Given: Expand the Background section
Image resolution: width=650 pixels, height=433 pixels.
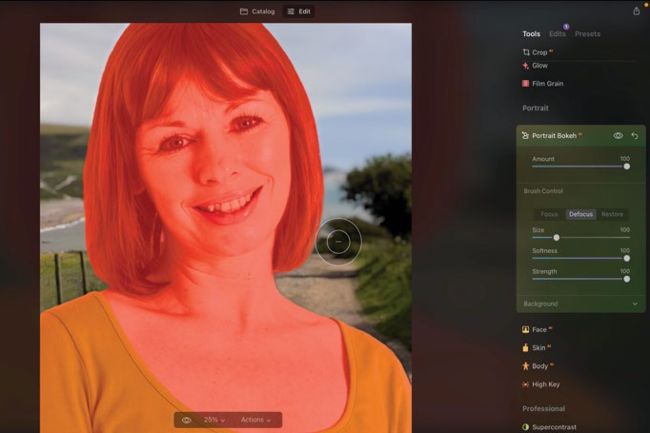Looking at the screenshot, I should [634, 304].
